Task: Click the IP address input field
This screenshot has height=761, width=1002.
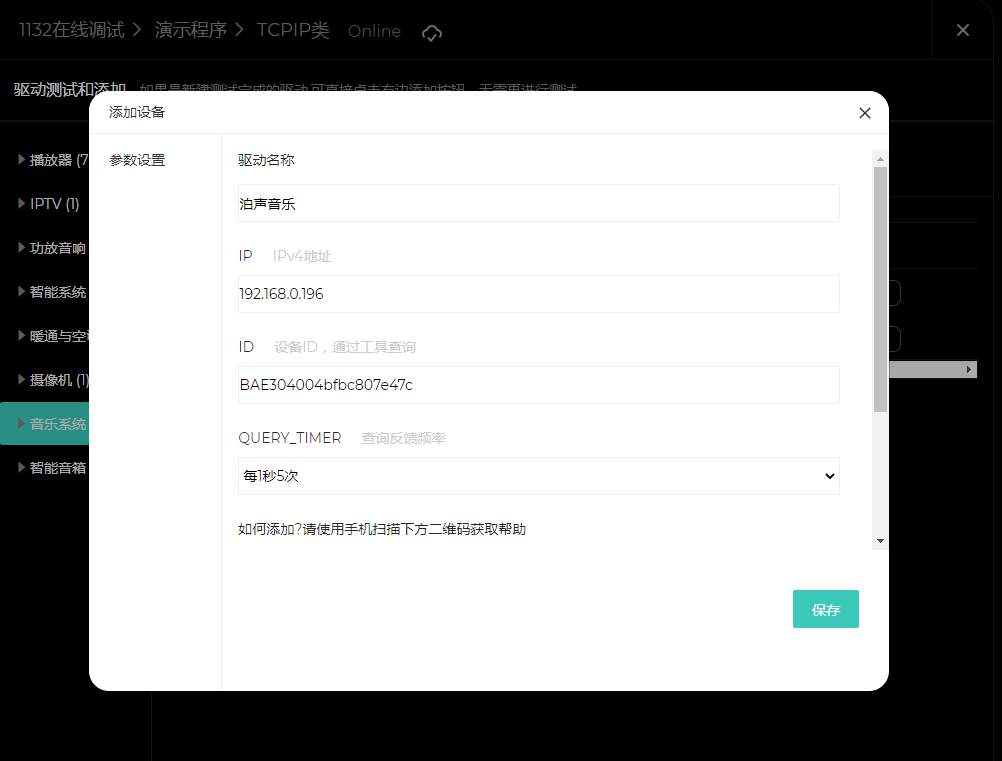Action: pos(539,294)
